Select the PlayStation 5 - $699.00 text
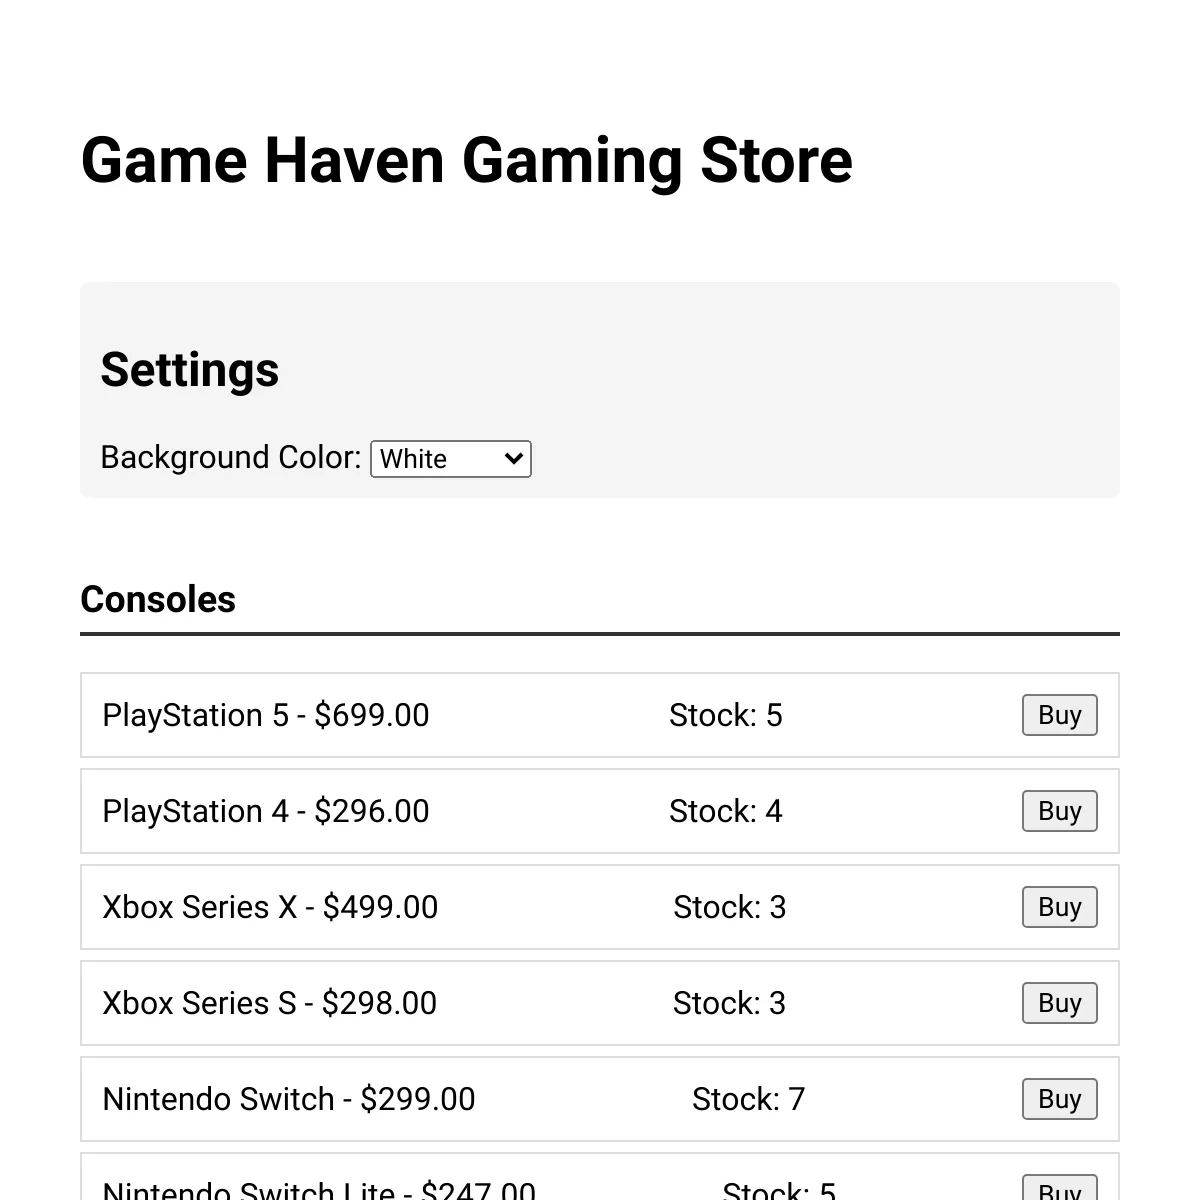Image resolution: width=1200 pixels, height=1200 pixels. click(266, 715)
